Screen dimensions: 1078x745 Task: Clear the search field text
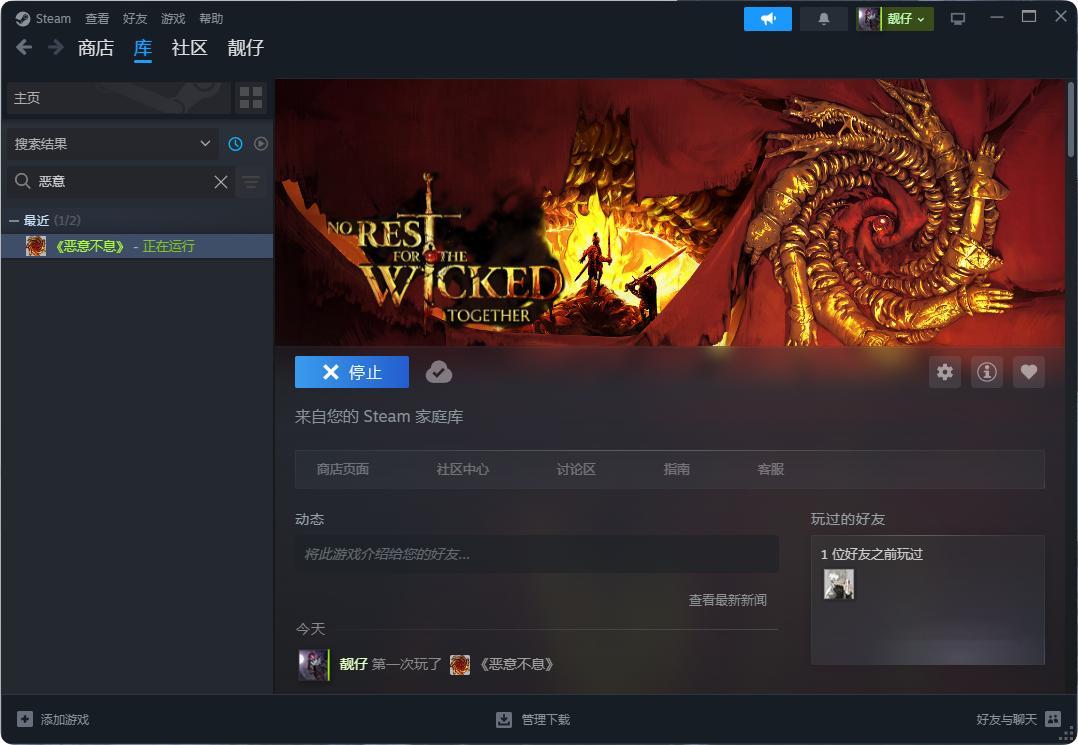[x=221, y=181]
